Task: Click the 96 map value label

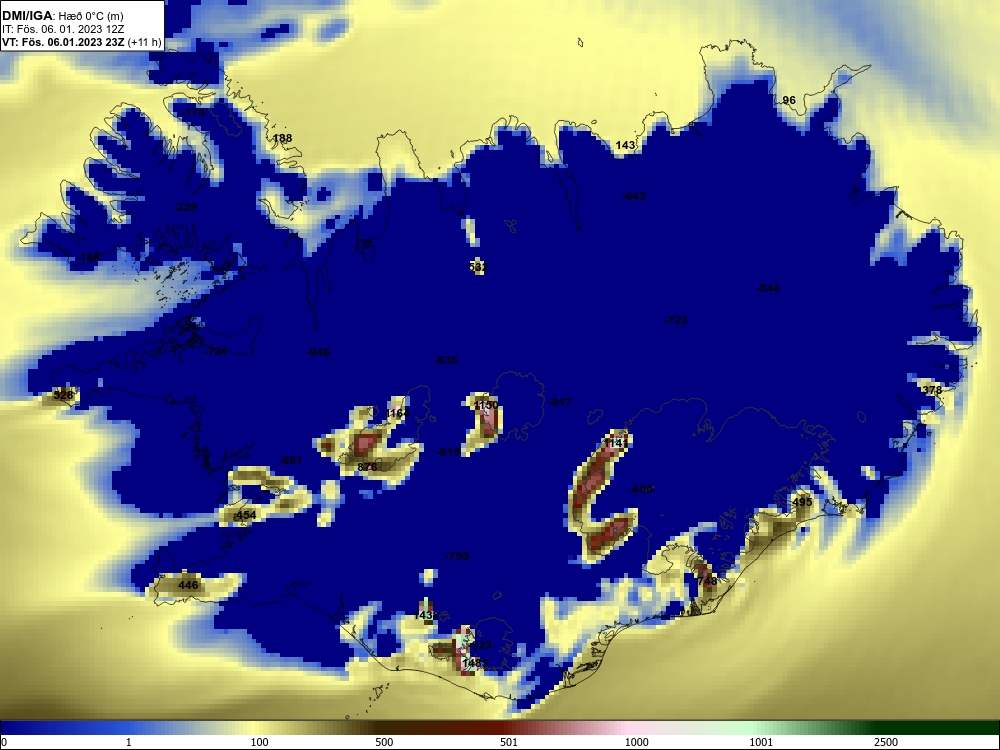Action: [x=789, y=100]
